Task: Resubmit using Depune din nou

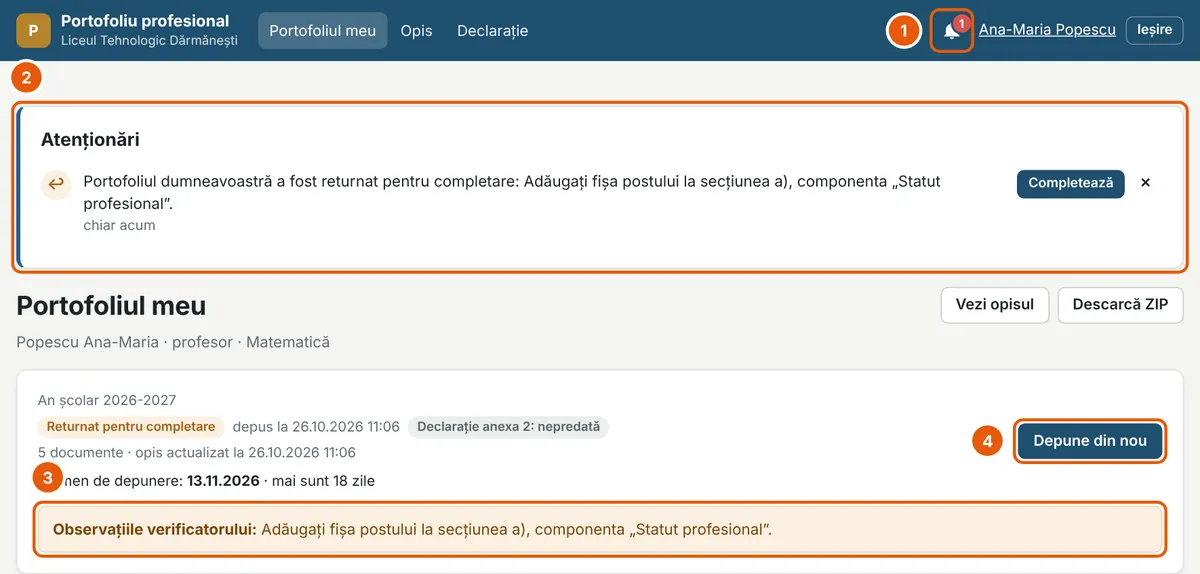Action: click(x=1090, y=441)
